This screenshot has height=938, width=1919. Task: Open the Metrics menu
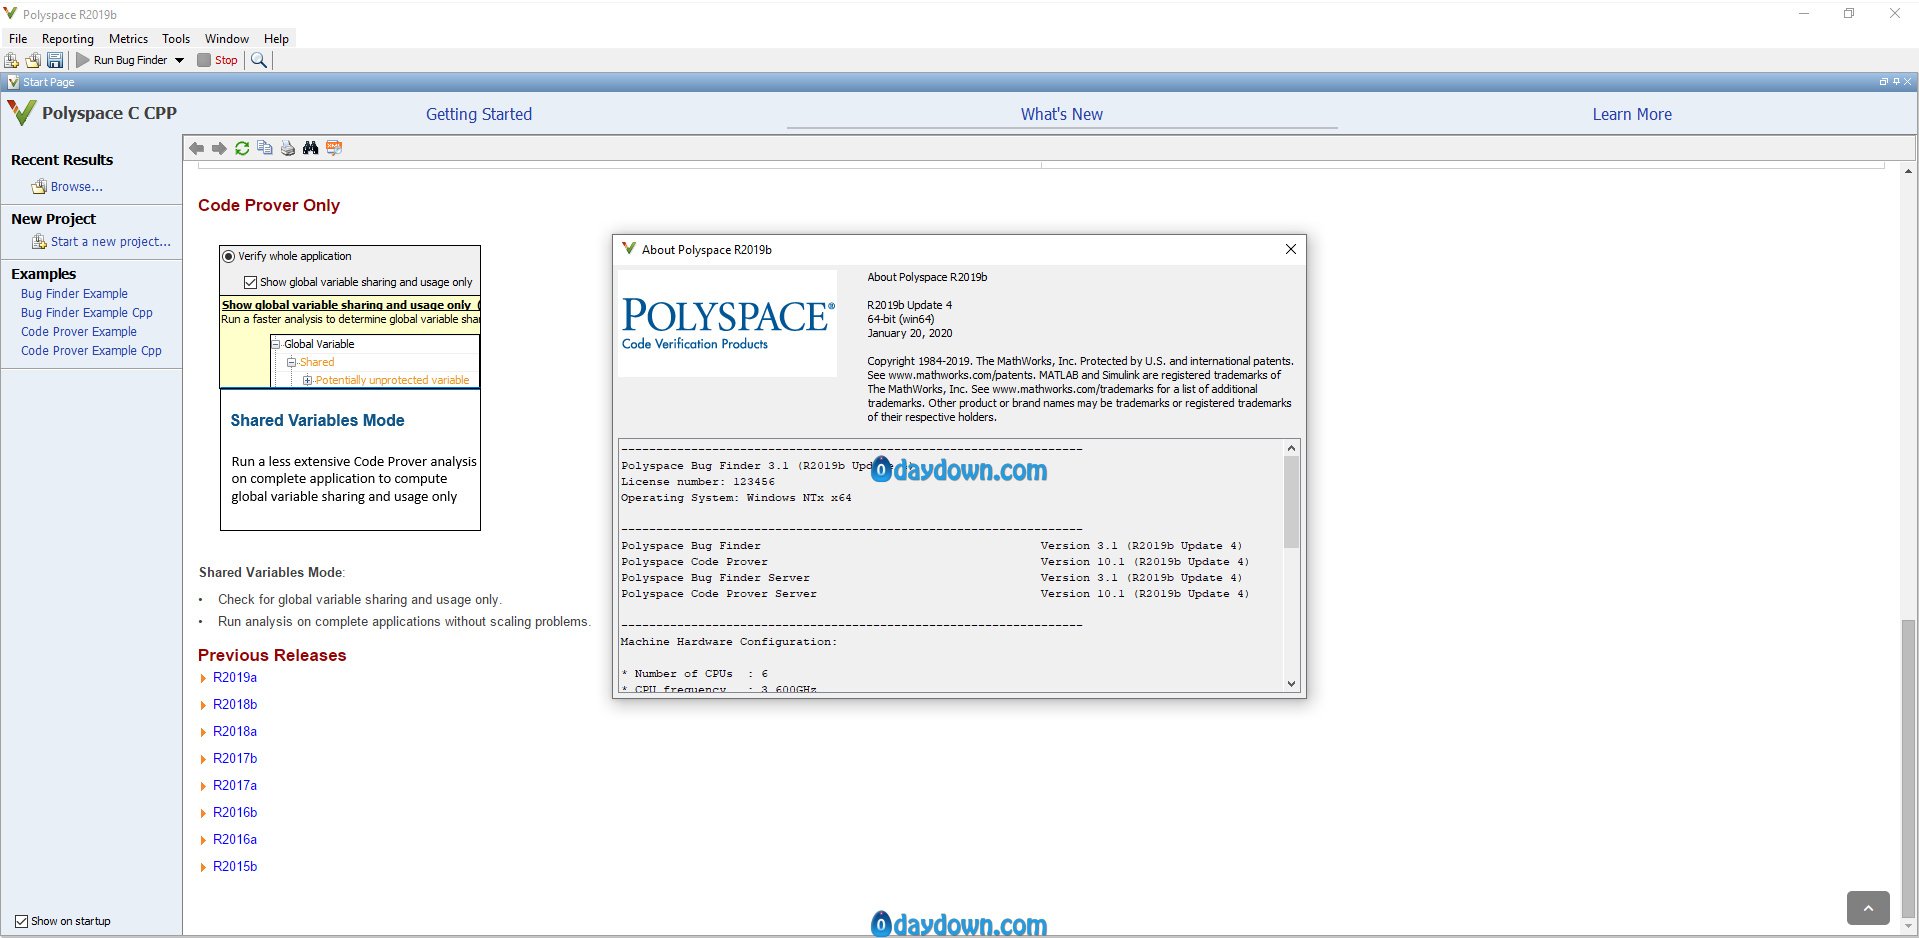128,39
